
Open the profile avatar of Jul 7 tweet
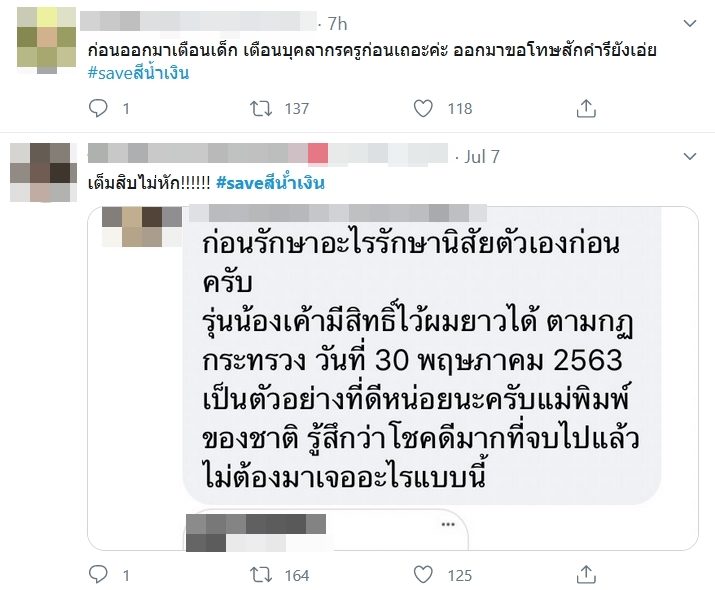[x=43, y=172]
